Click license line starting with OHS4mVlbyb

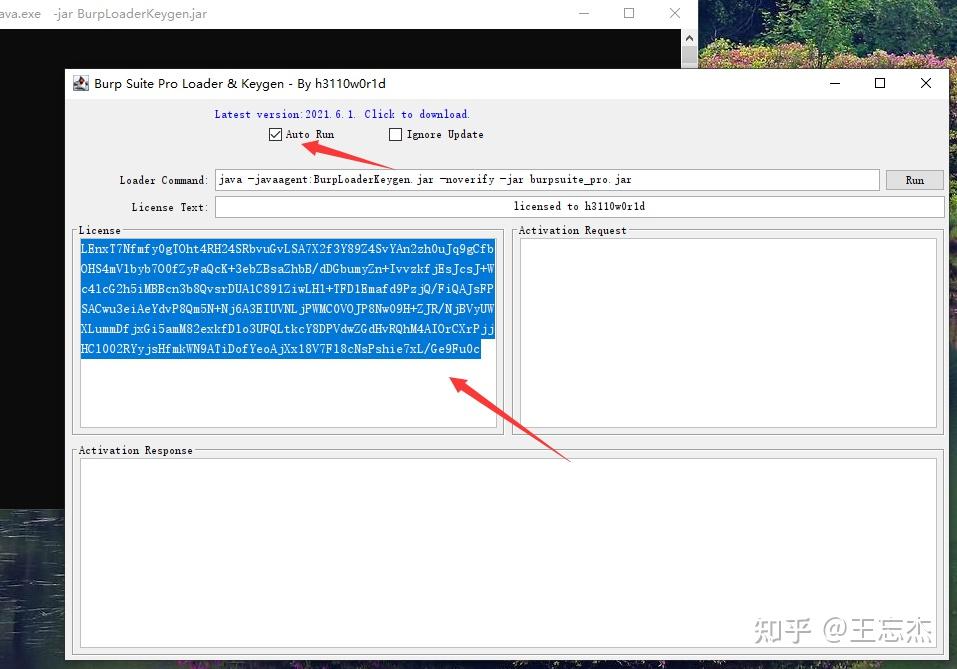click(x=287, y=269)
